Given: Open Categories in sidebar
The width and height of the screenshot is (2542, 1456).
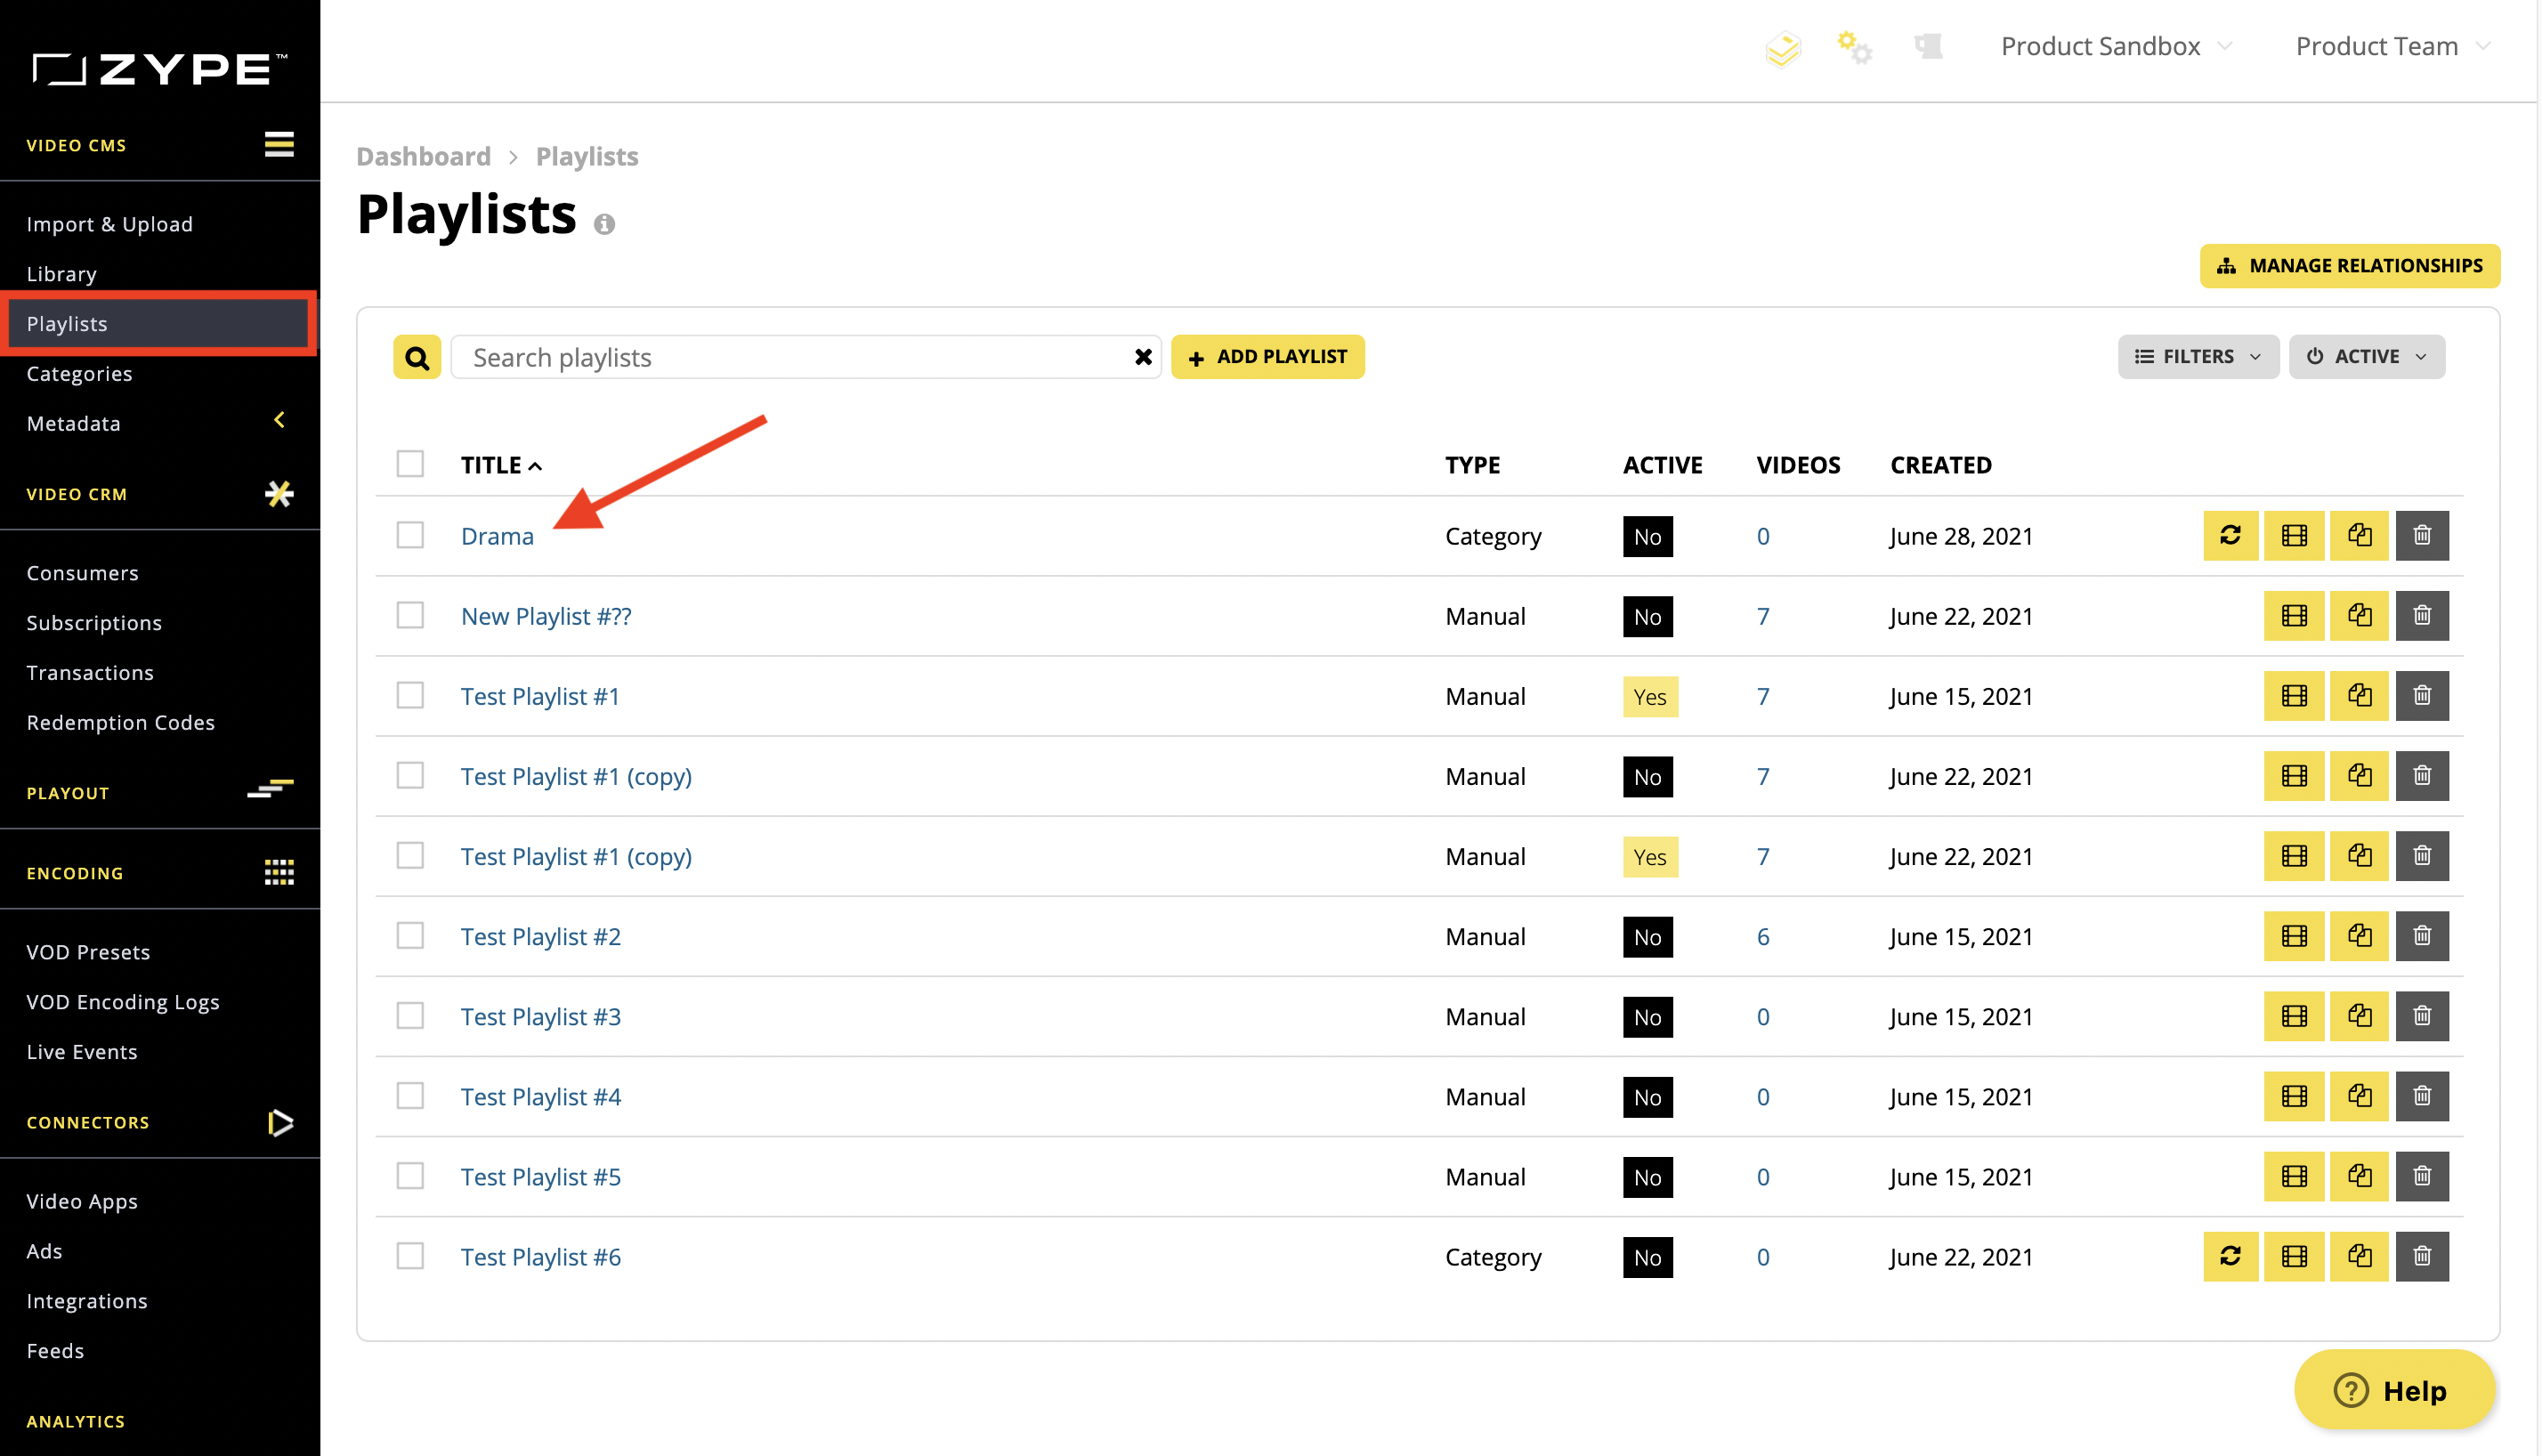Looking at the screenshot, I should [x=79, y=374].
